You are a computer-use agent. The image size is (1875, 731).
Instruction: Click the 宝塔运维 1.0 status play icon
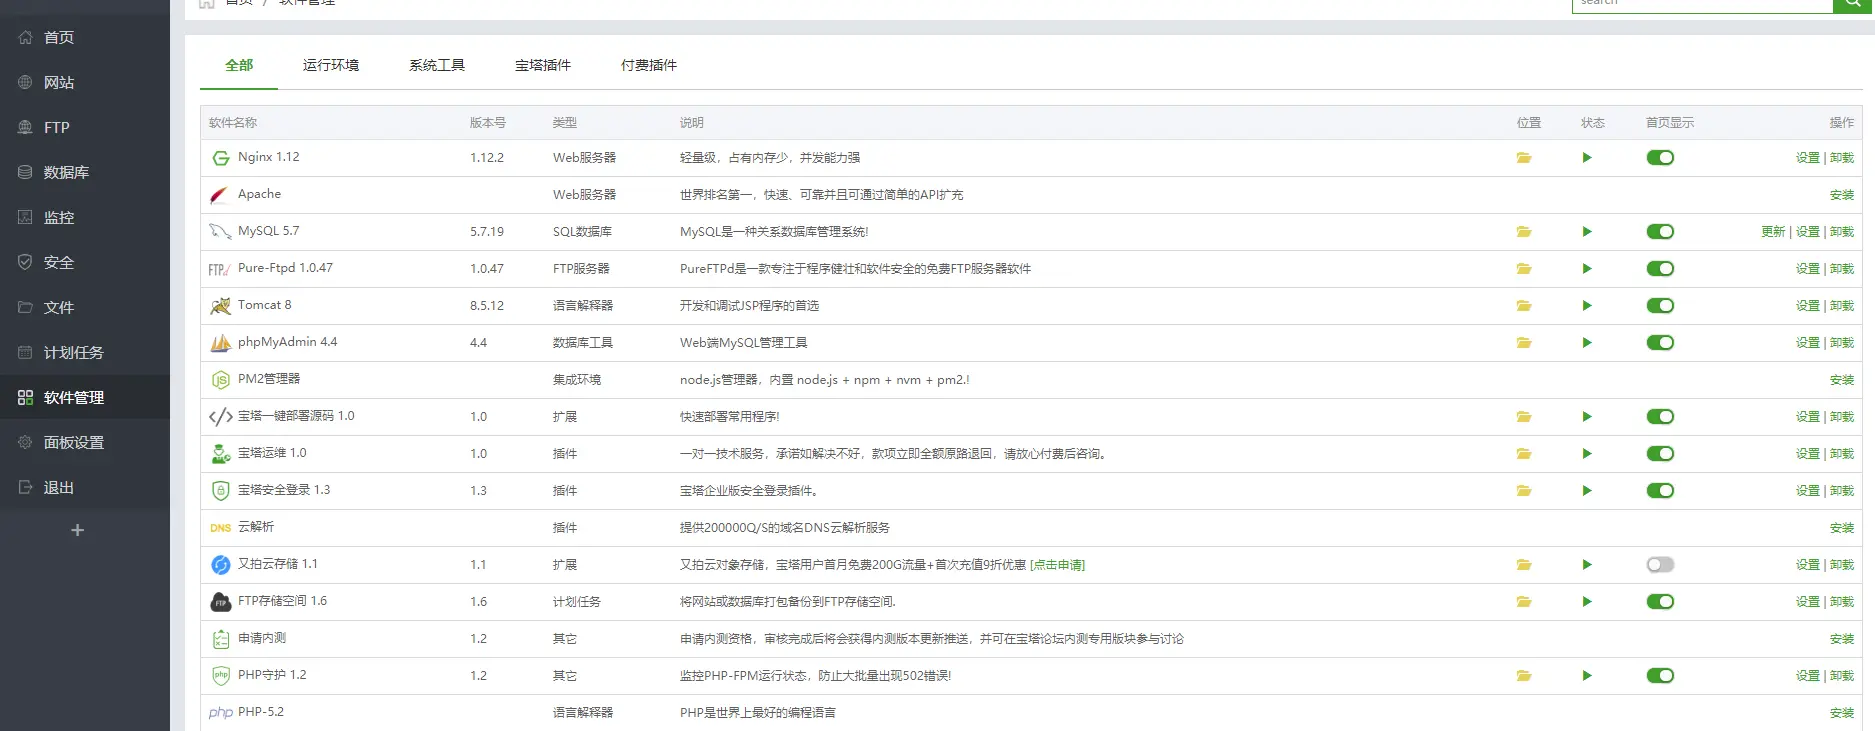[1587, 454]
